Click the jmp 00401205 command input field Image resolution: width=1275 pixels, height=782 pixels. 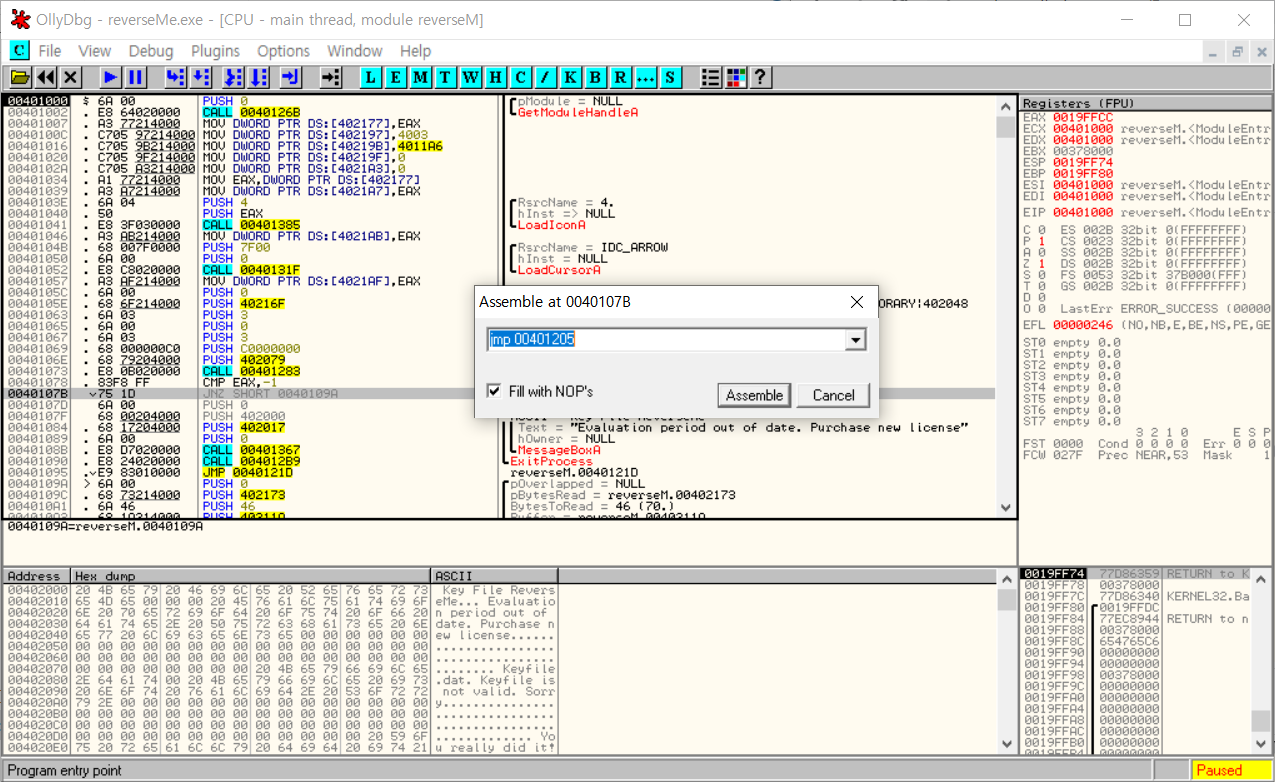point(666,340)
